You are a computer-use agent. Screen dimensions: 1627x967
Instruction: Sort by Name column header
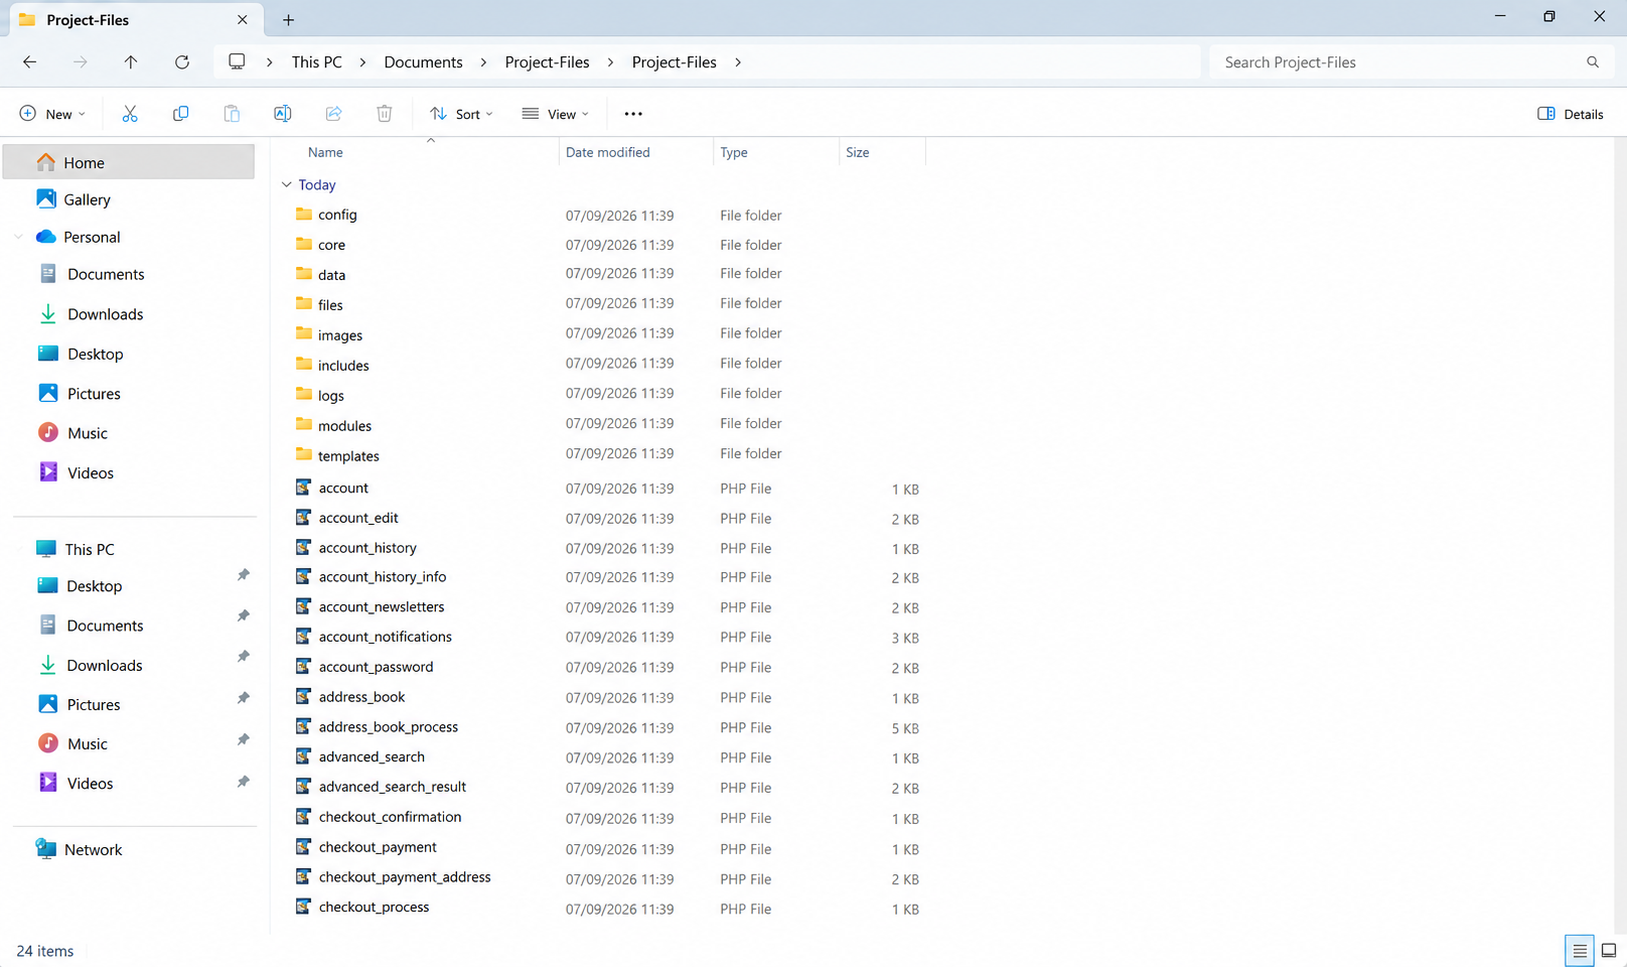pyautogui.click(x=325, y=152)
